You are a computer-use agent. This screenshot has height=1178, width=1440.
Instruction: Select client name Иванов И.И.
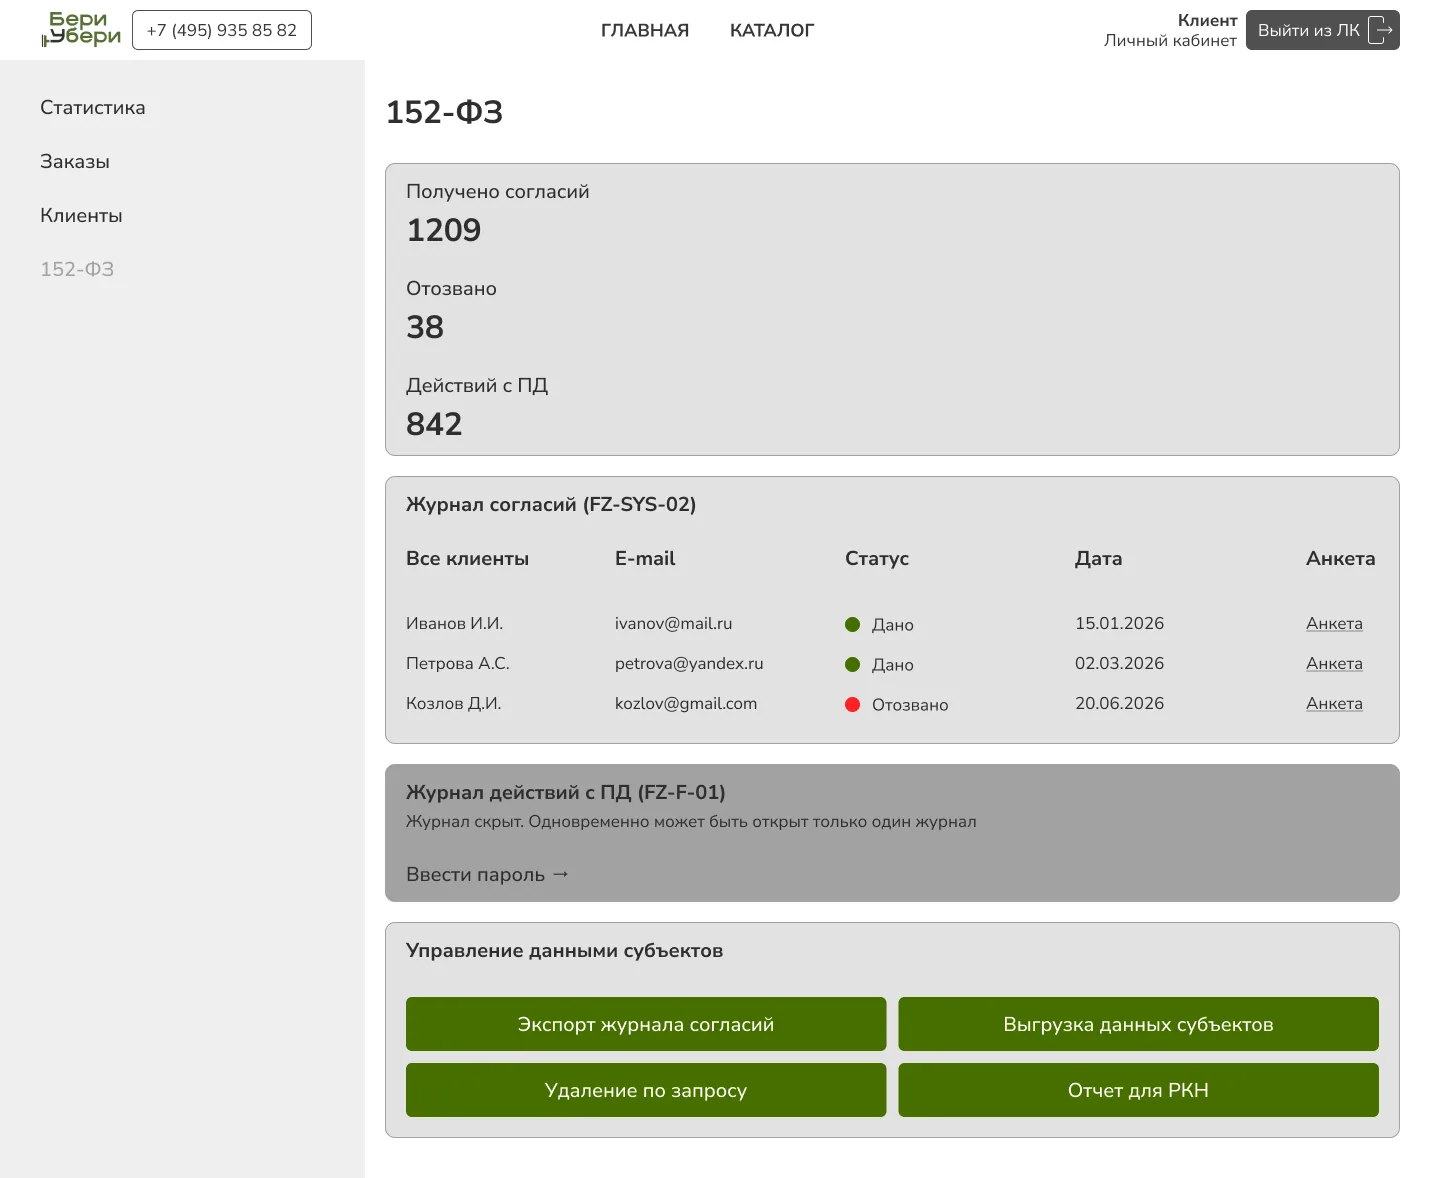(x=454, y=623)
